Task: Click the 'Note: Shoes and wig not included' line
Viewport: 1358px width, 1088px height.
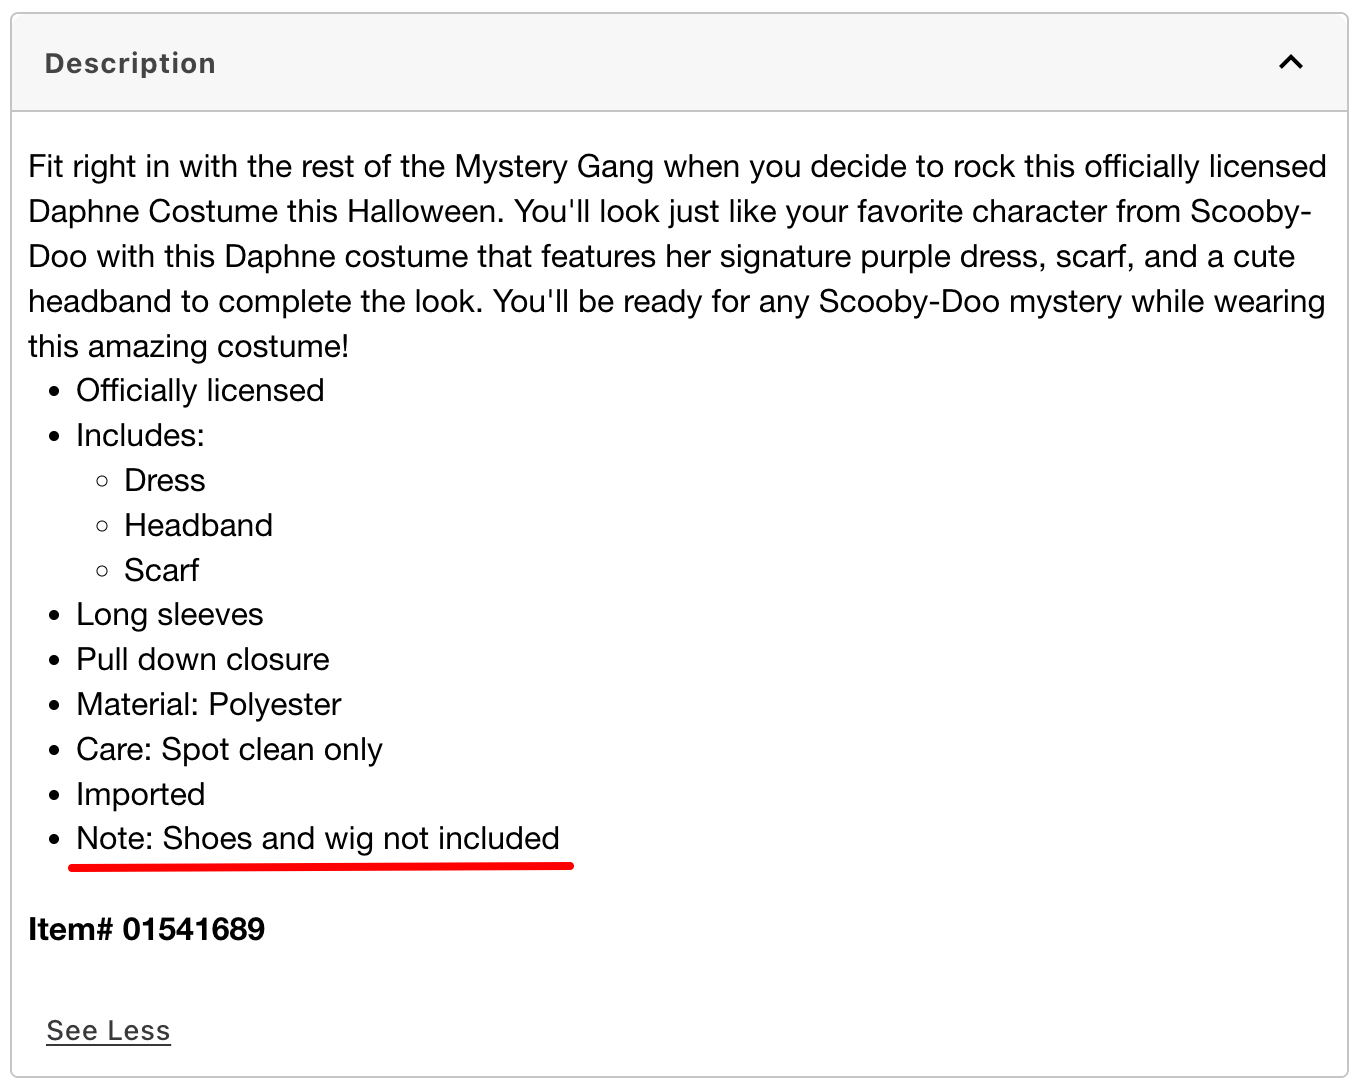Action: (317, 838)
